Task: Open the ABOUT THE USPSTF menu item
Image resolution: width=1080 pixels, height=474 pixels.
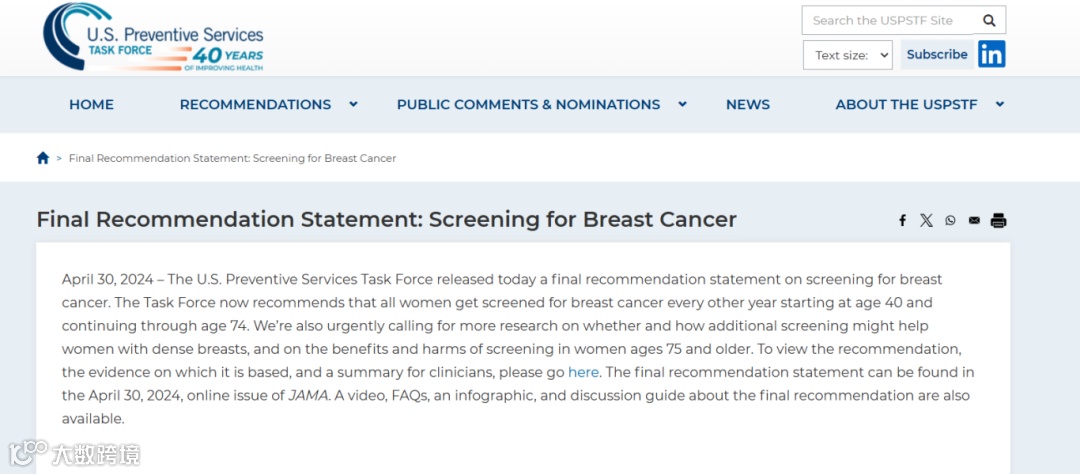Action: click(906, 104)
